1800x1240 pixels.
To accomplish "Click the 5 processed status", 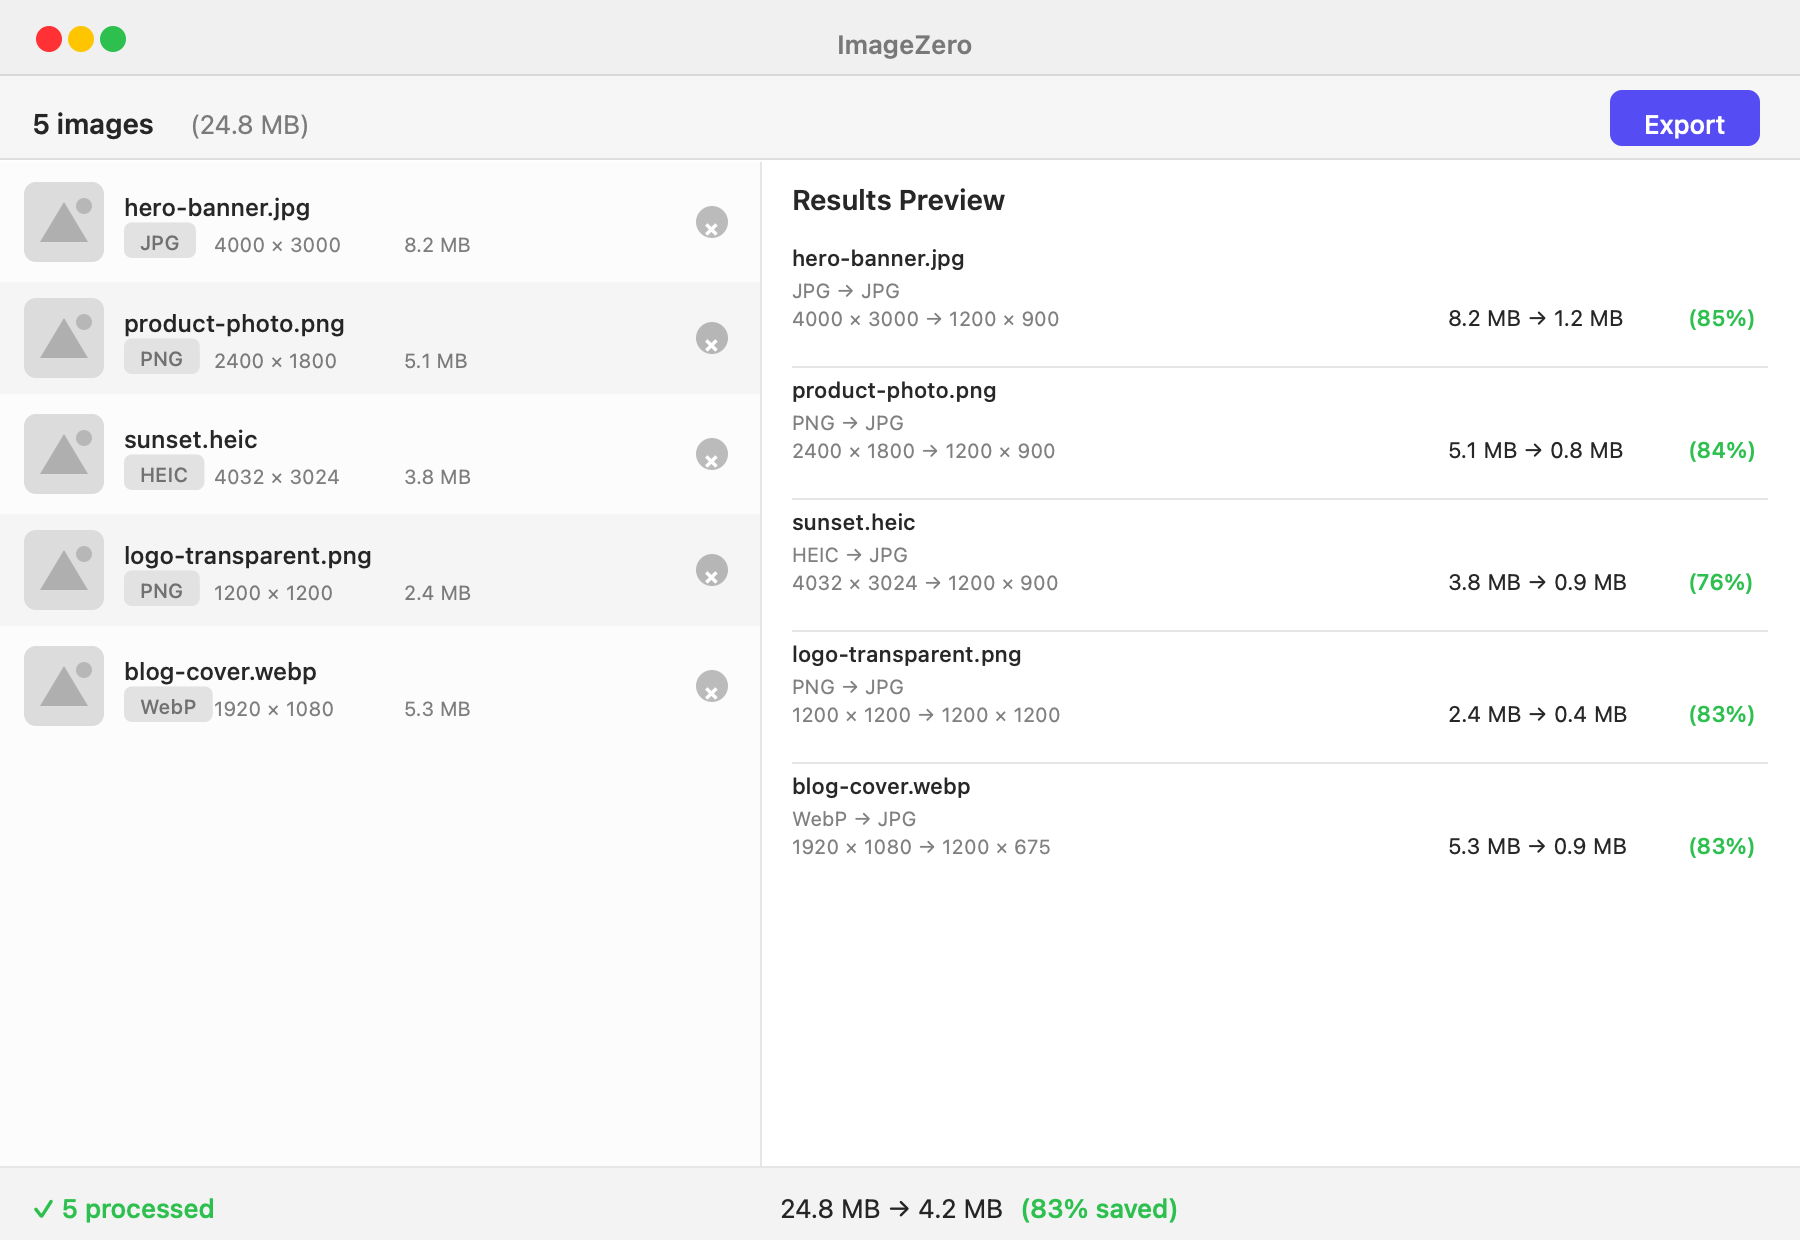I will click(124, 1209).
